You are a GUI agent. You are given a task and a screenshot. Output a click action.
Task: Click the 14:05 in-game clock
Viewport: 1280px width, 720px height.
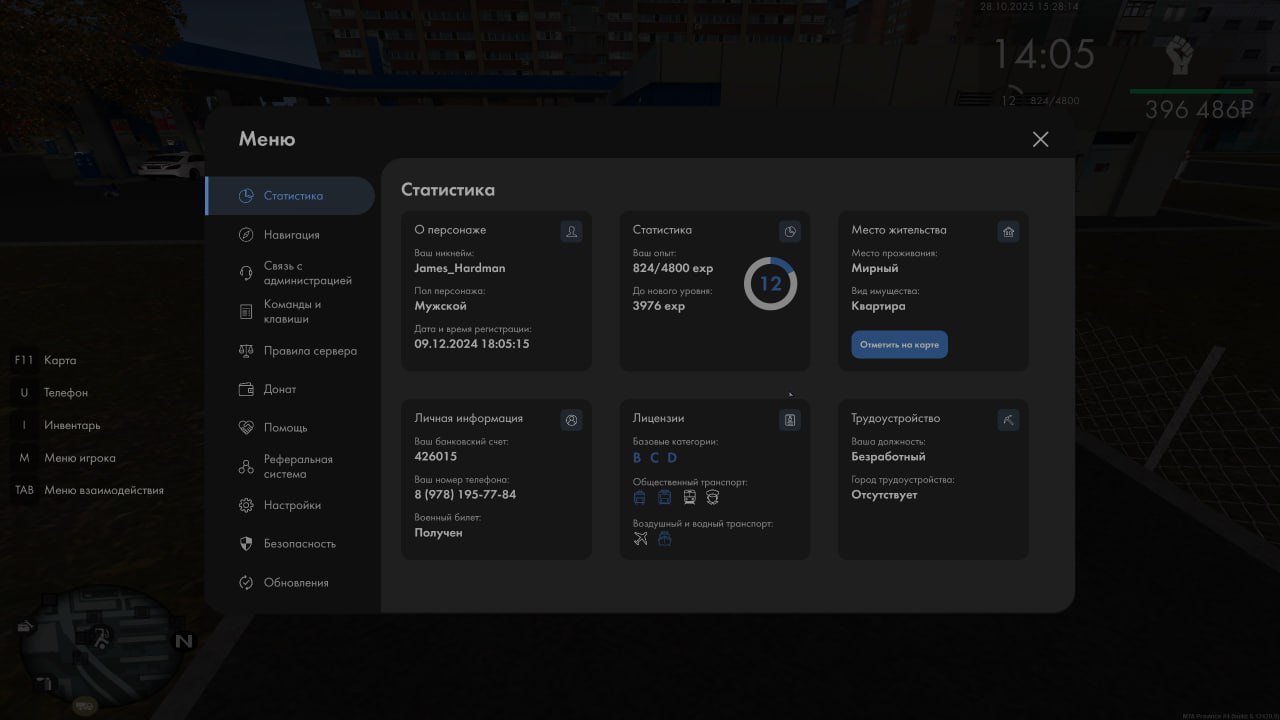(x=1043, y=54)
